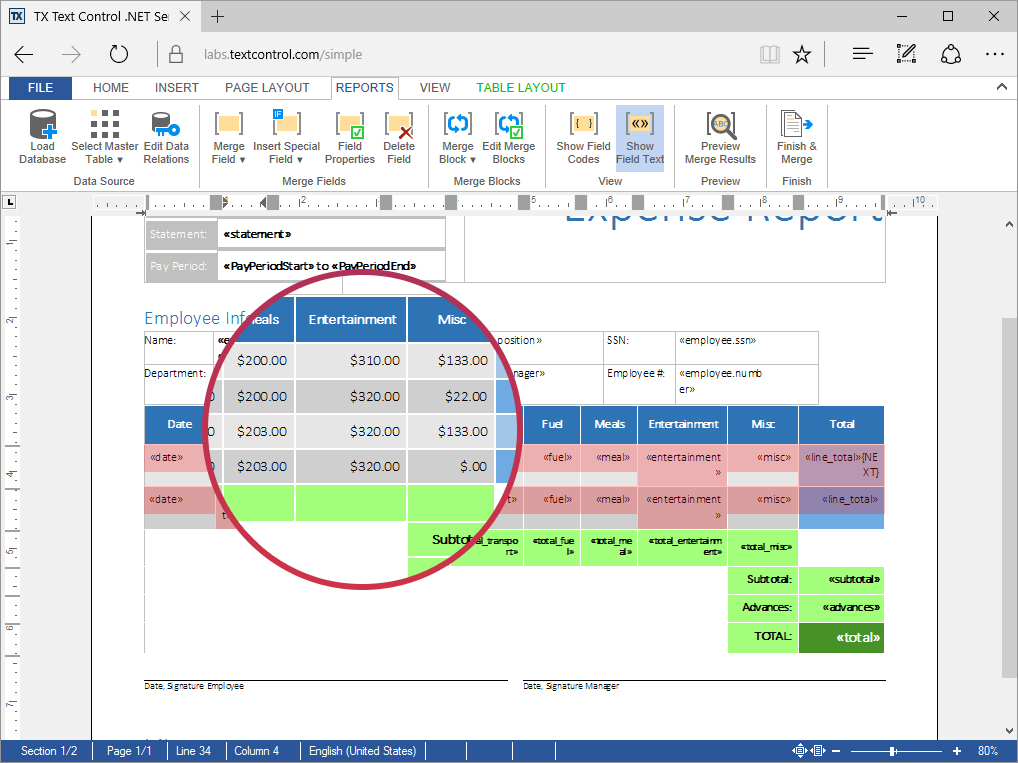This screenshot has height=763, width=1018.
Task: Click the Load Database icon
Action: 42,126
